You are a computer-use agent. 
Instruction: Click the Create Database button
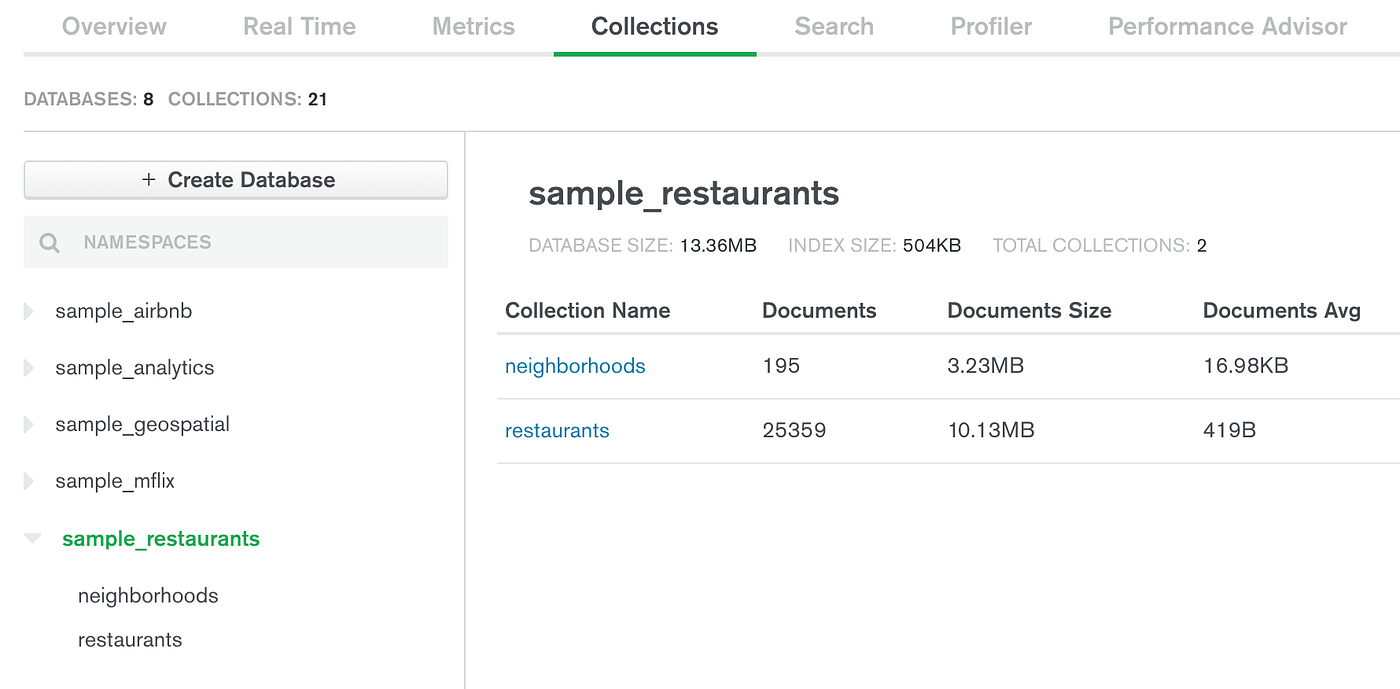[x=236, y=180]
